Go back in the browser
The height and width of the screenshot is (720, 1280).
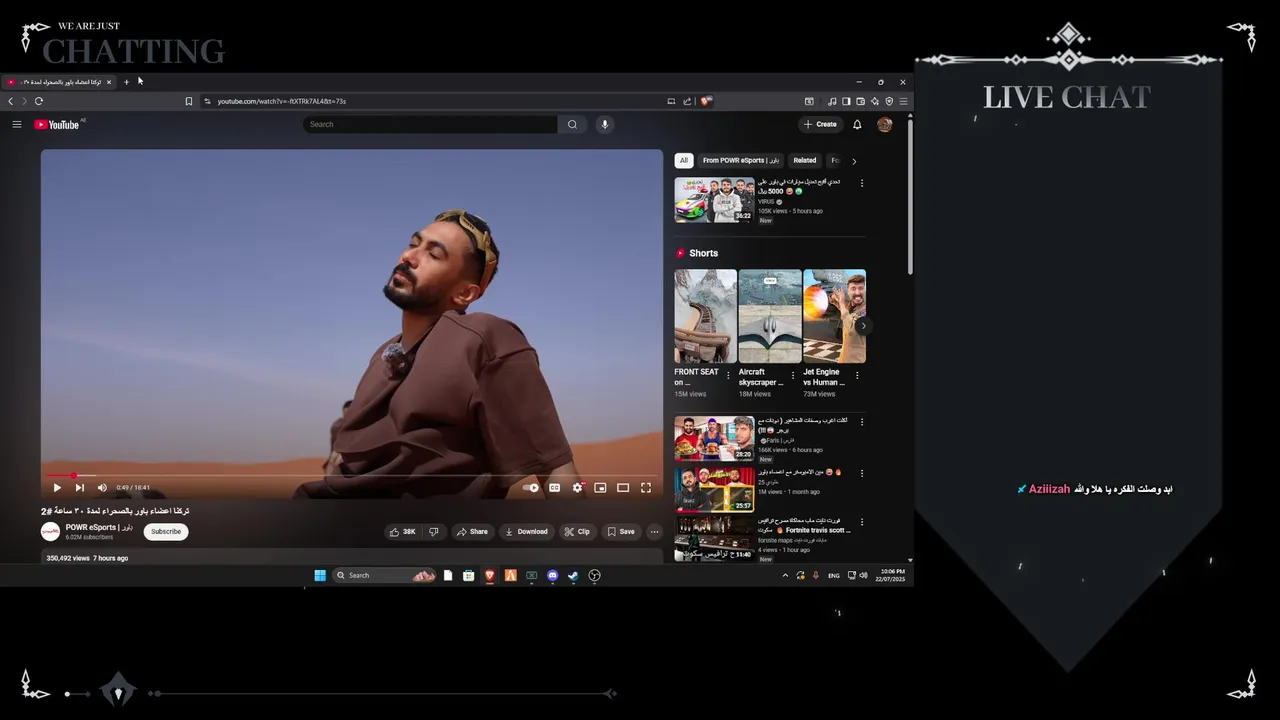[11, 101]
